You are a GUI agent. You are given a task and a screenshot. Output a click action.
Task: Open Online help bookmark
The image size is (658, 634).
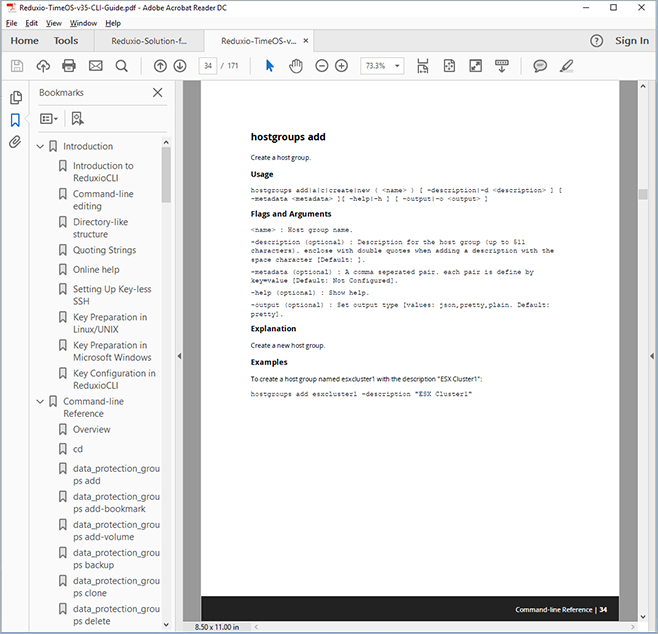[96, 269]
